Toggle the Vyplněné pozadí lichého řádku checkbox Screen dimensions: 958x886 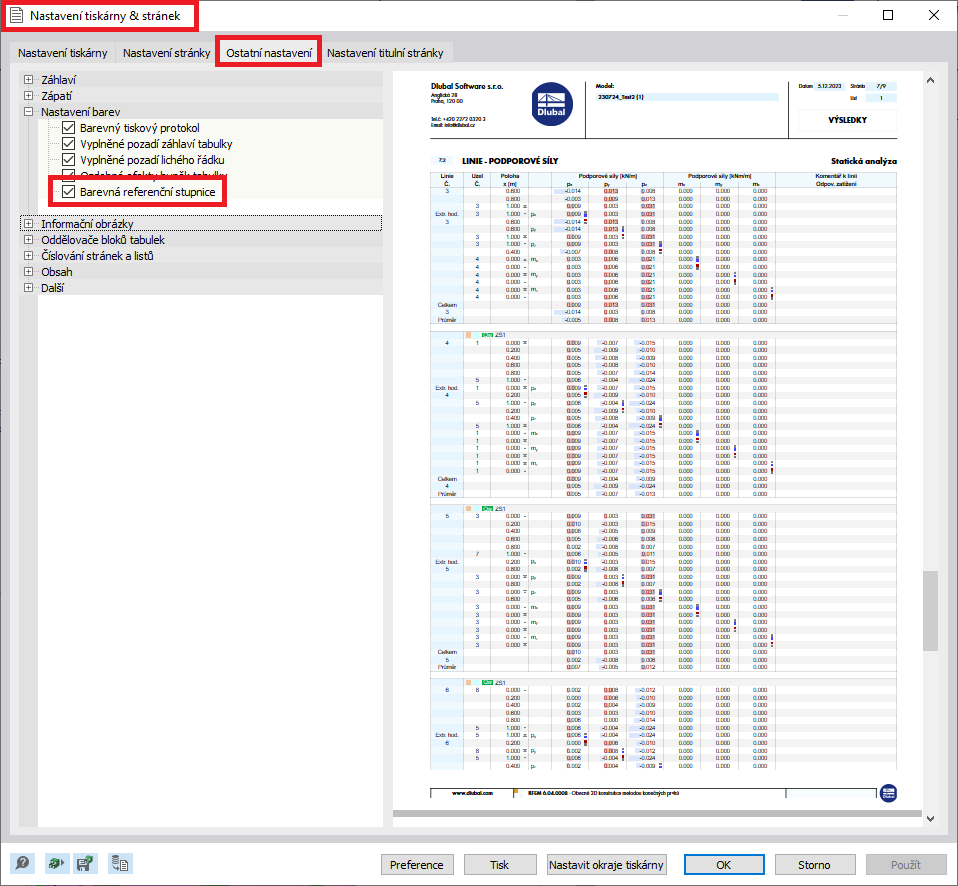[x=69, y=159]
